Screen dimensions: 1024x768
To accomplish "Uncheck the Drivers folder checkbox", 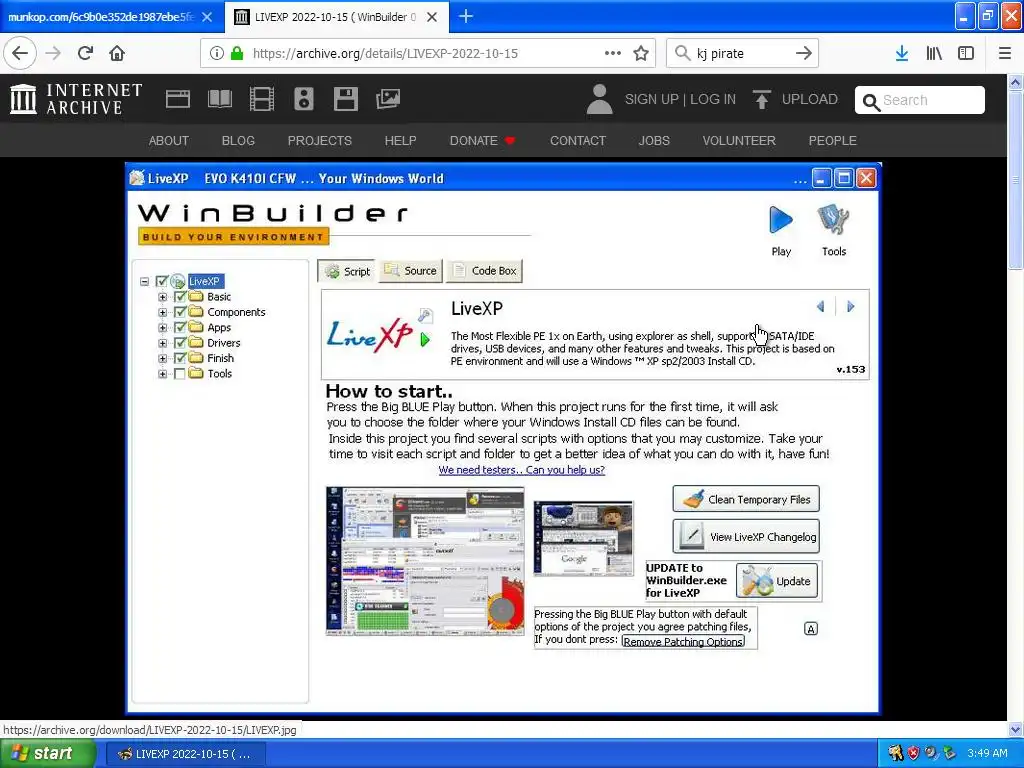I will coord(180,343).
